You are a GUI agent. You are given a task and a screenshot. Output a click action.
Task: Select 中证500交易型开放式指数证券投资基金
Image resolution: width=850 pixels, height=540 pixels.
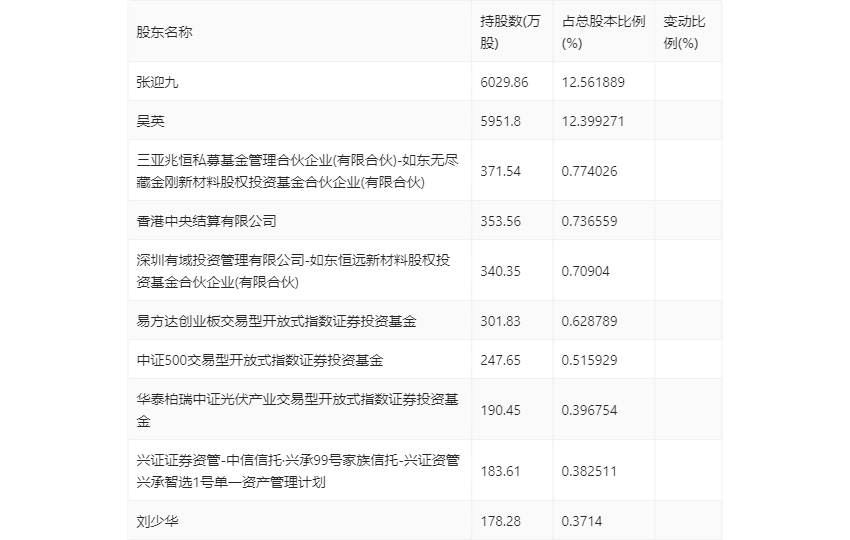coord(260,360)
